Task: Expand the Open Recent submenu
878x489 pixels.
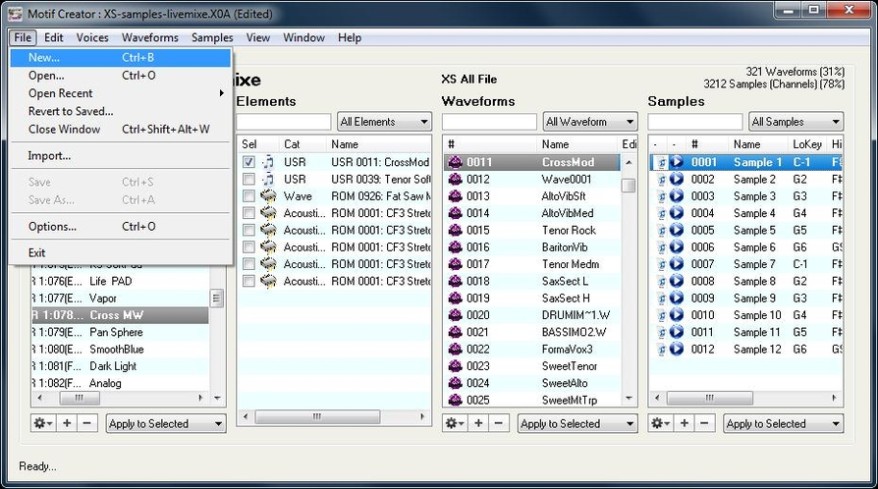Action: (x=120, y=93)
